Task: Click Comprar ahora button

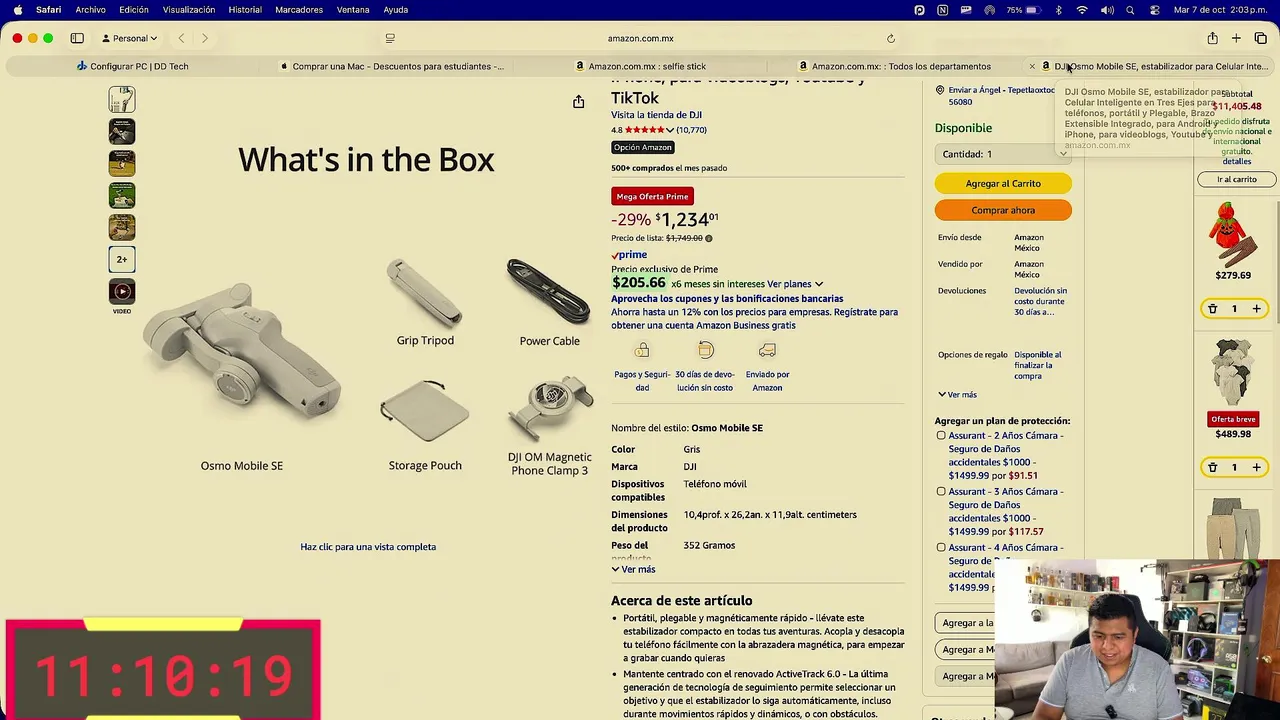Action: pyautogui.click(x=1003, y=210)
